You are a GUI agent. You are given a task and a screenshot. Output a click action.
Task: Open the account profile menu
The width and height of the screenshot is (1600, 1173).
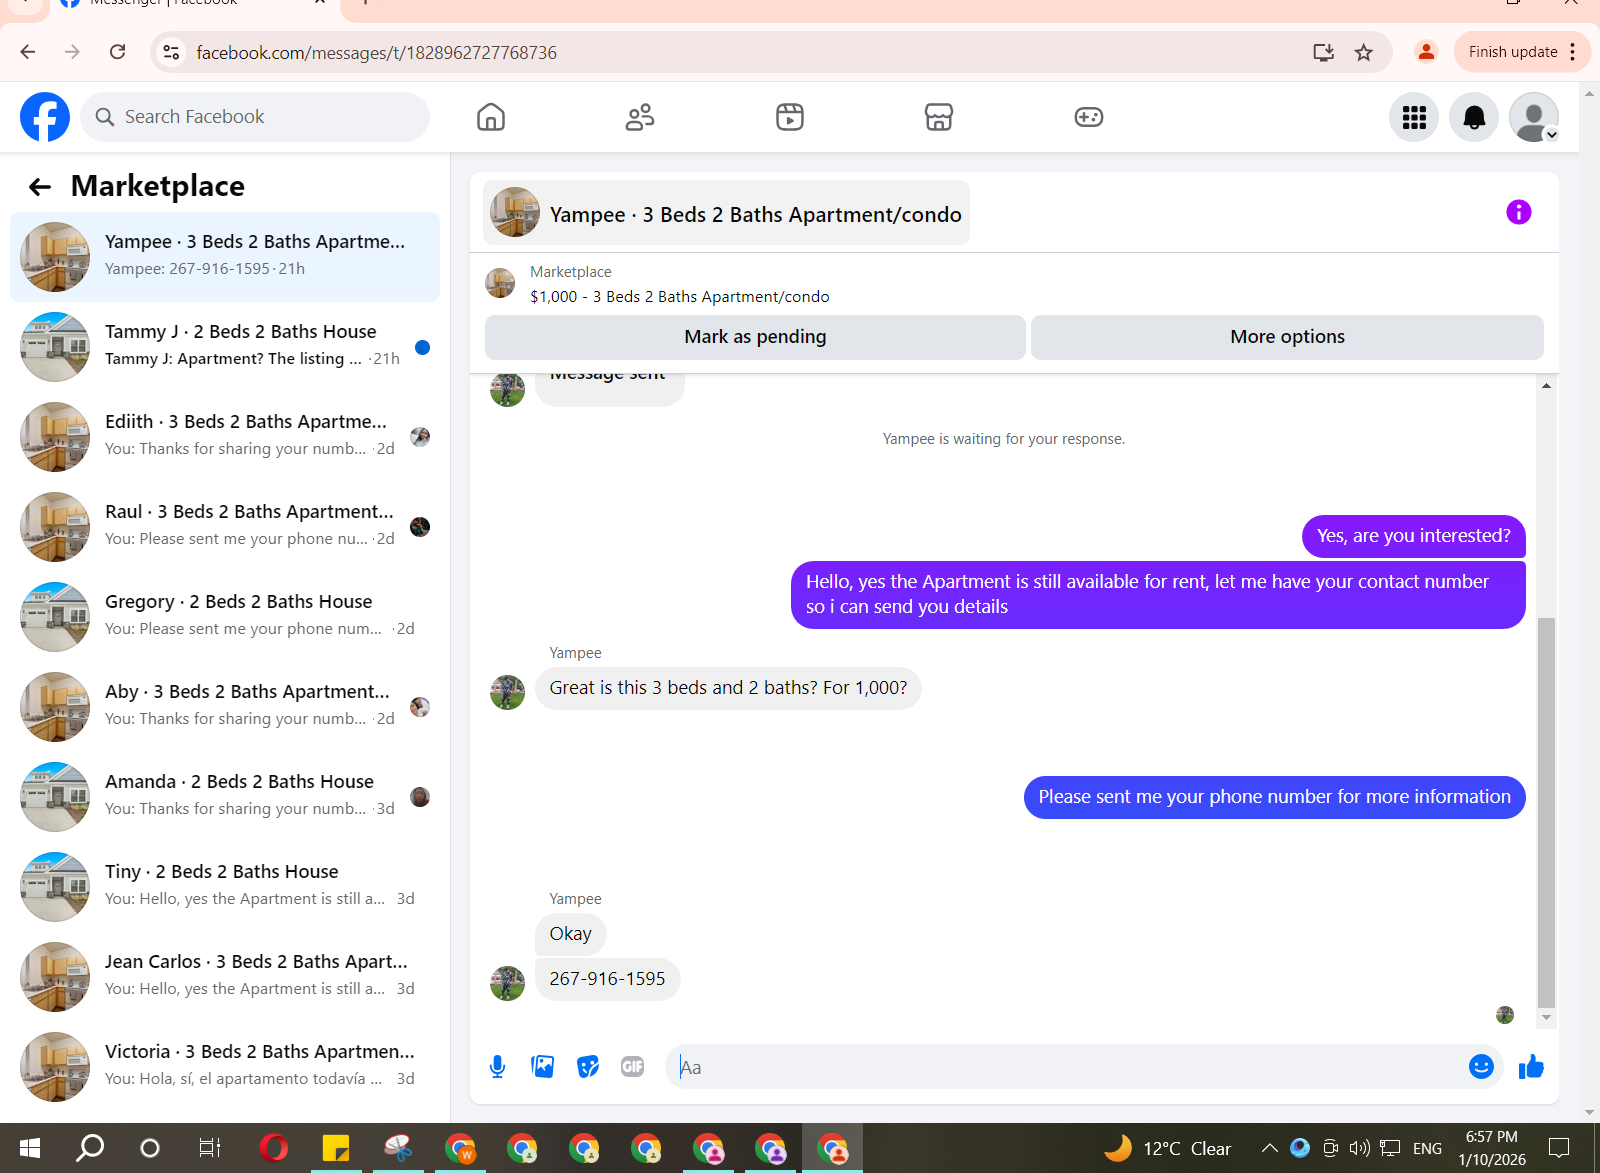1534,117
